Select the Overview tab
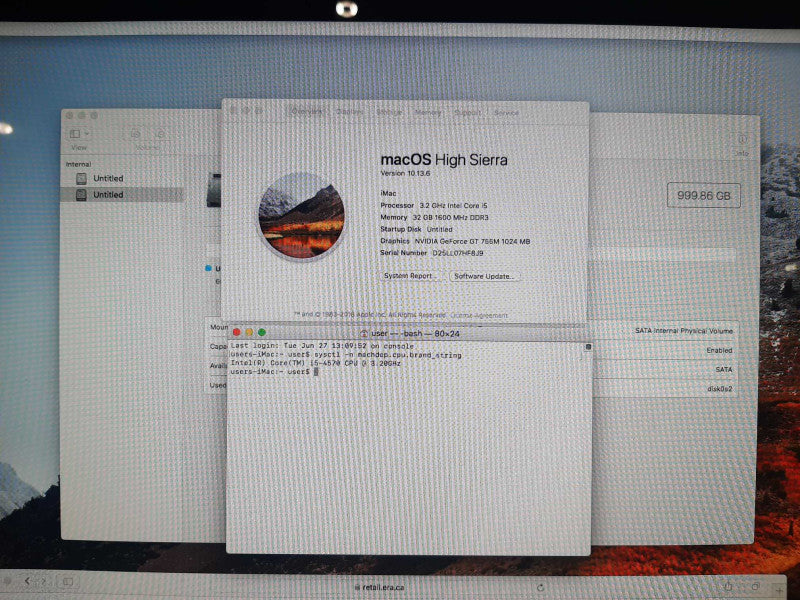This screenshot has height=600, width=800. point(307,112)
